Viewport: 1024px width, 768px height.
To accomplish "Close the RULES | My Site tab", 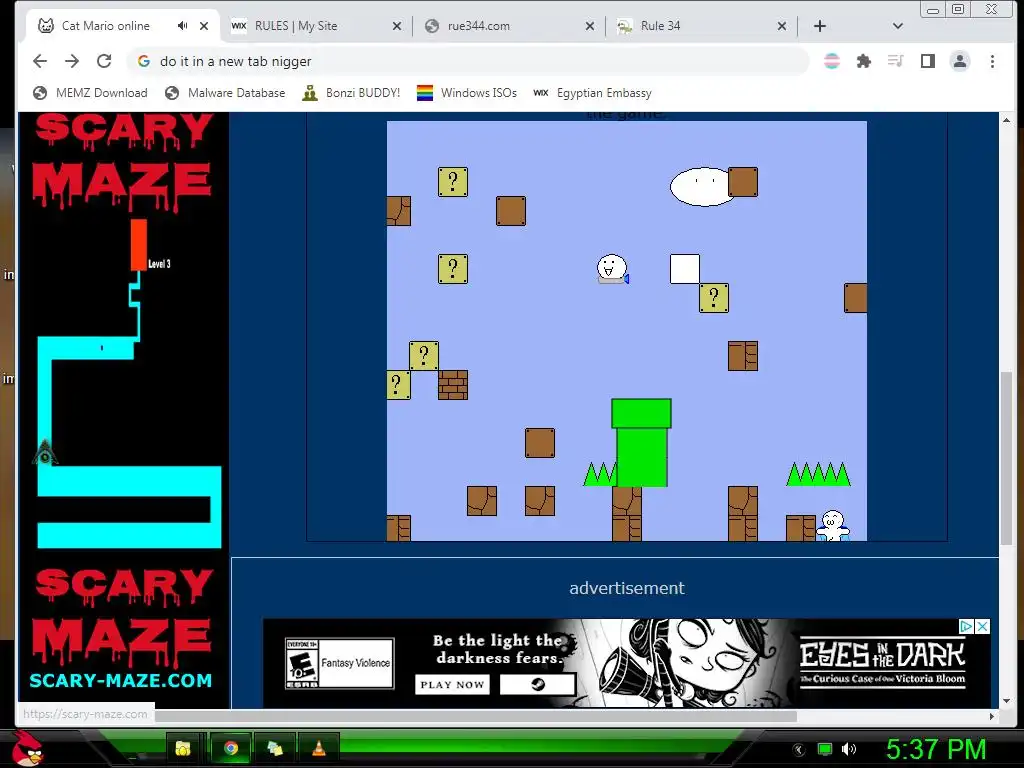I will (396, 26).
